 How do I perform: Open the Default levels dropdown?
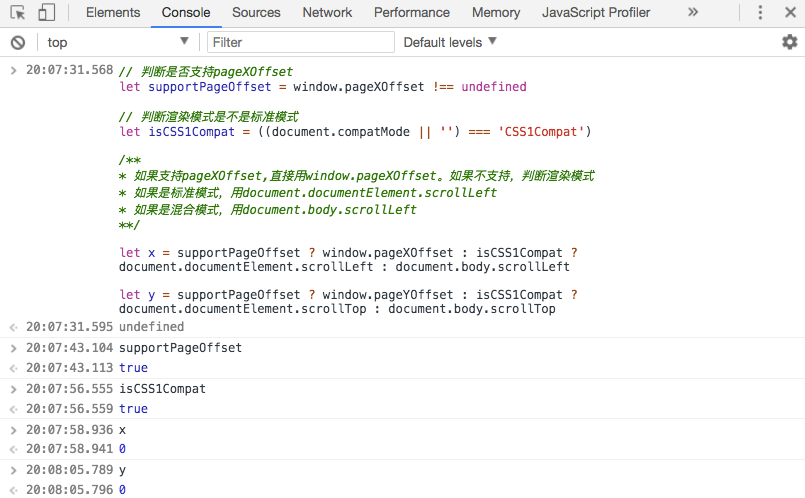click(x=450, y=42)
